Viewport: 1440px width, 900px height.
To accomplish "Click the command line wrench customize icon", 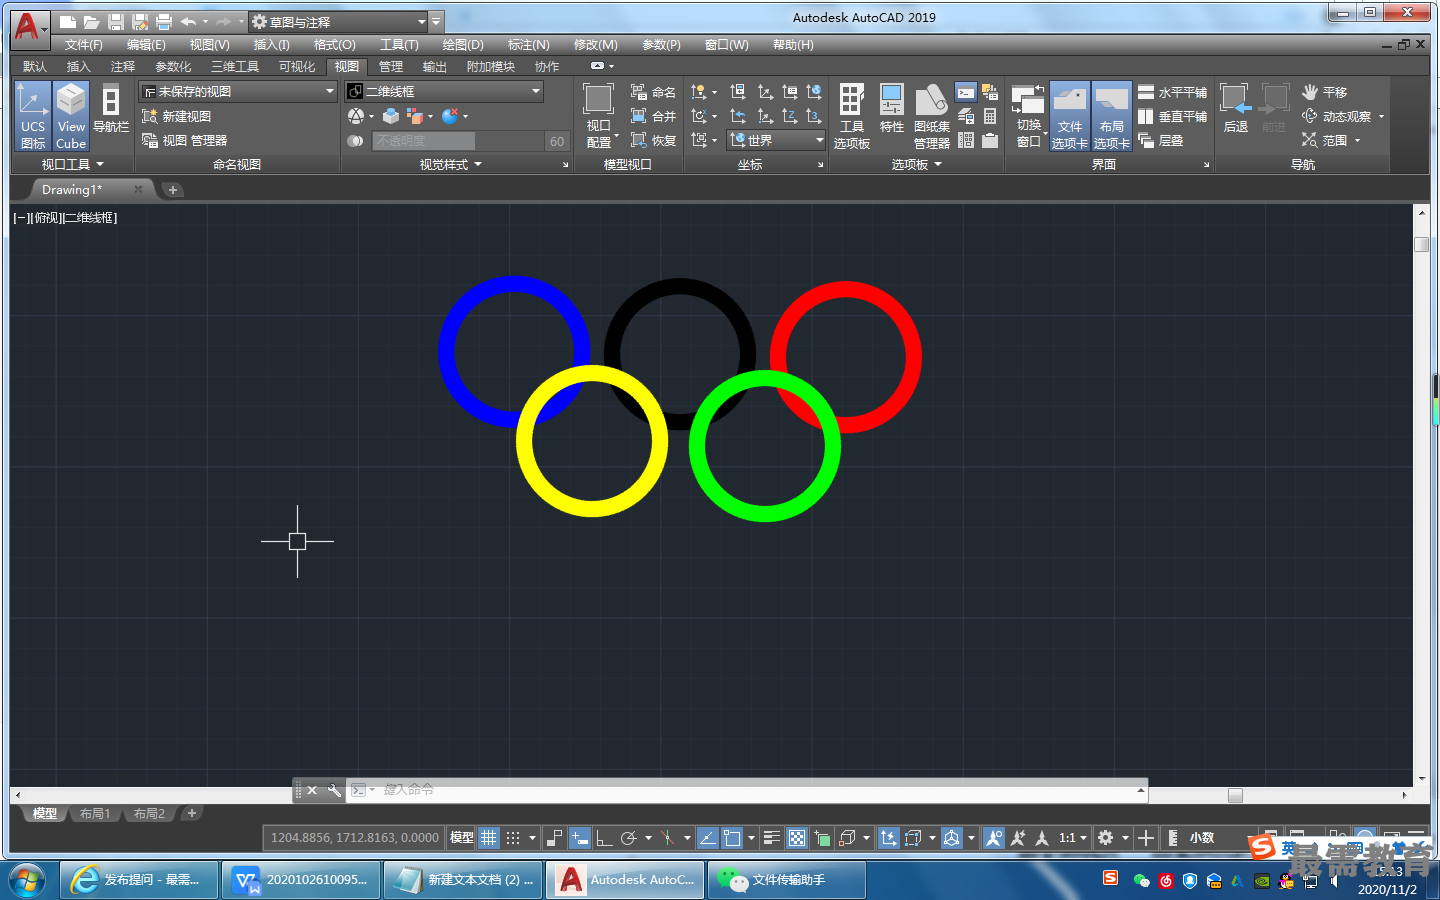I will coord(334,790).
